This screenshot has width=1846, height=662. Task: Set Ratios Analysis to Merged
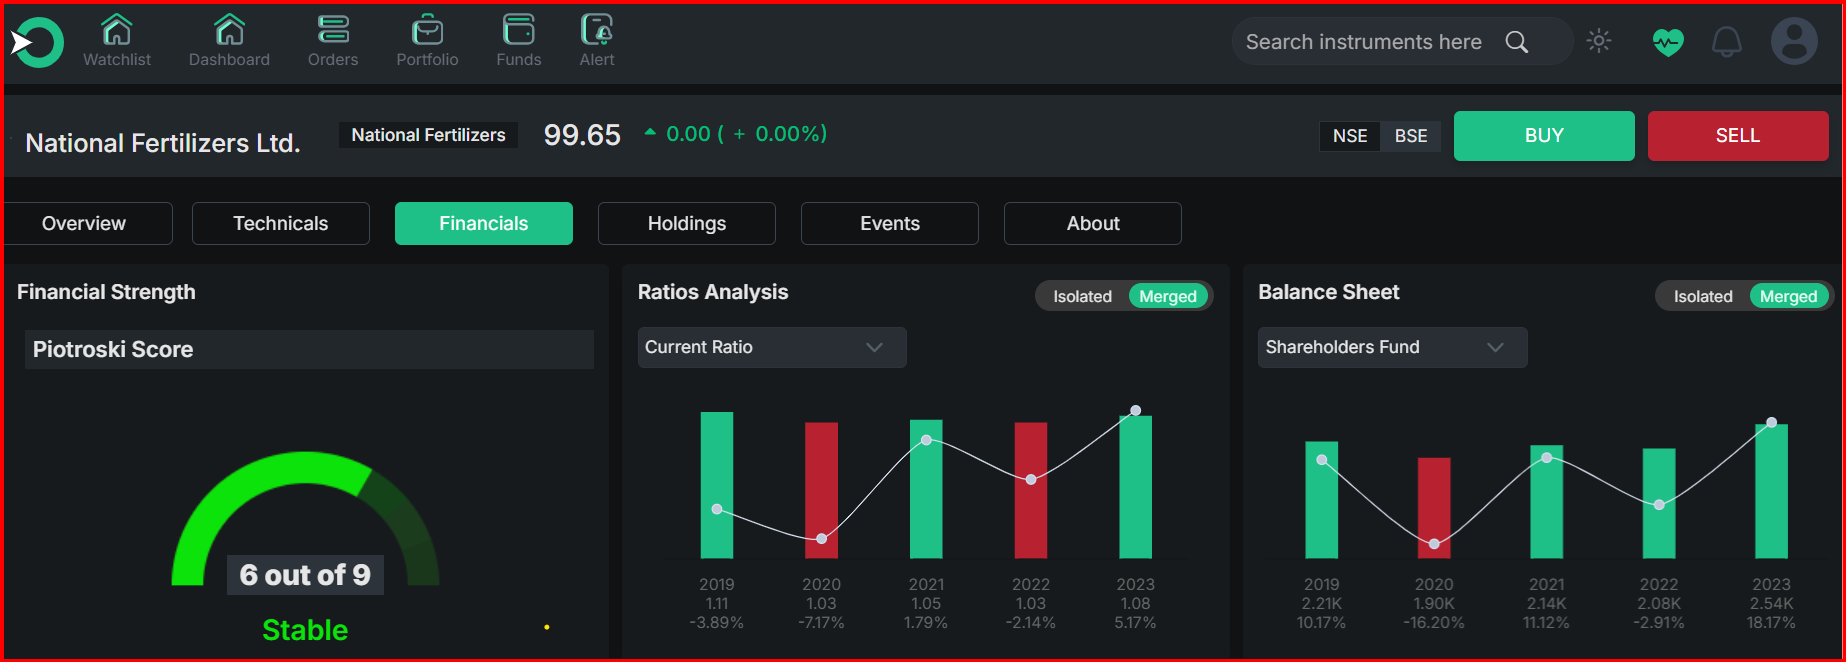pyautogui.click(x=1168, y=296)
